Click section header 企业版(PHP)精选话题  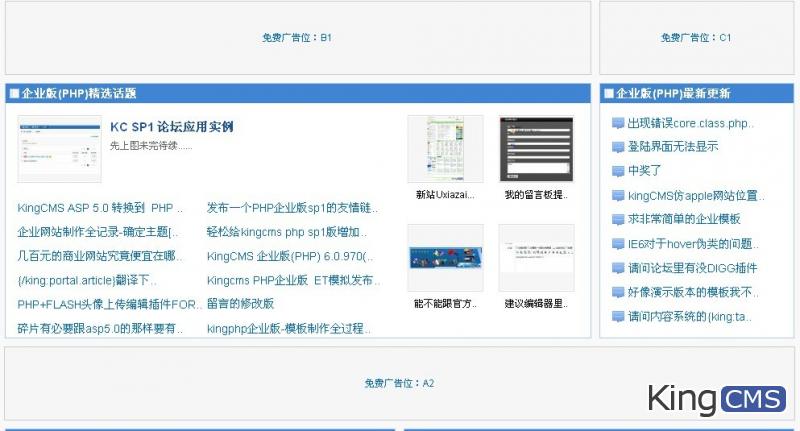298,93
